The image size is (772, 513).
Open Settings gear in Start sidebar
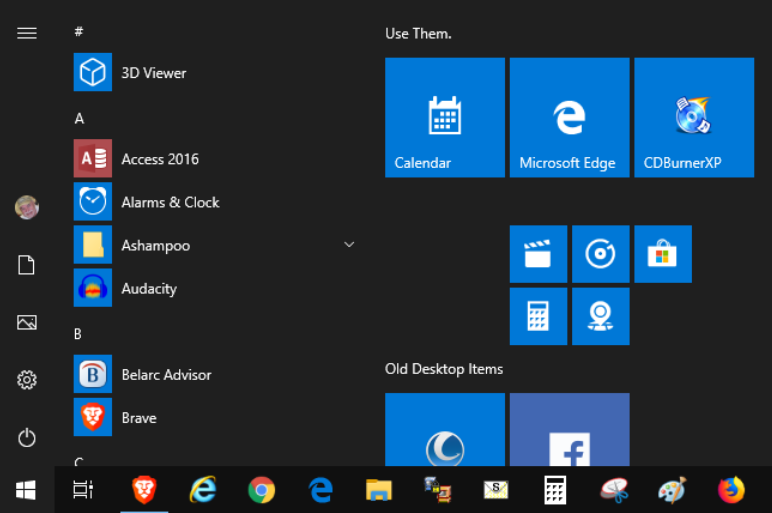[x=27, y=380]
